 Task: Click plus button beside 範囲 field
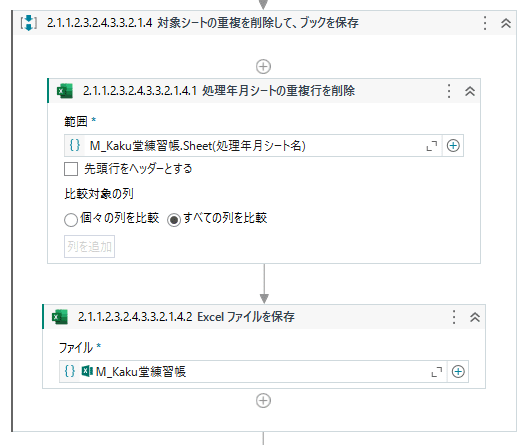453,146
